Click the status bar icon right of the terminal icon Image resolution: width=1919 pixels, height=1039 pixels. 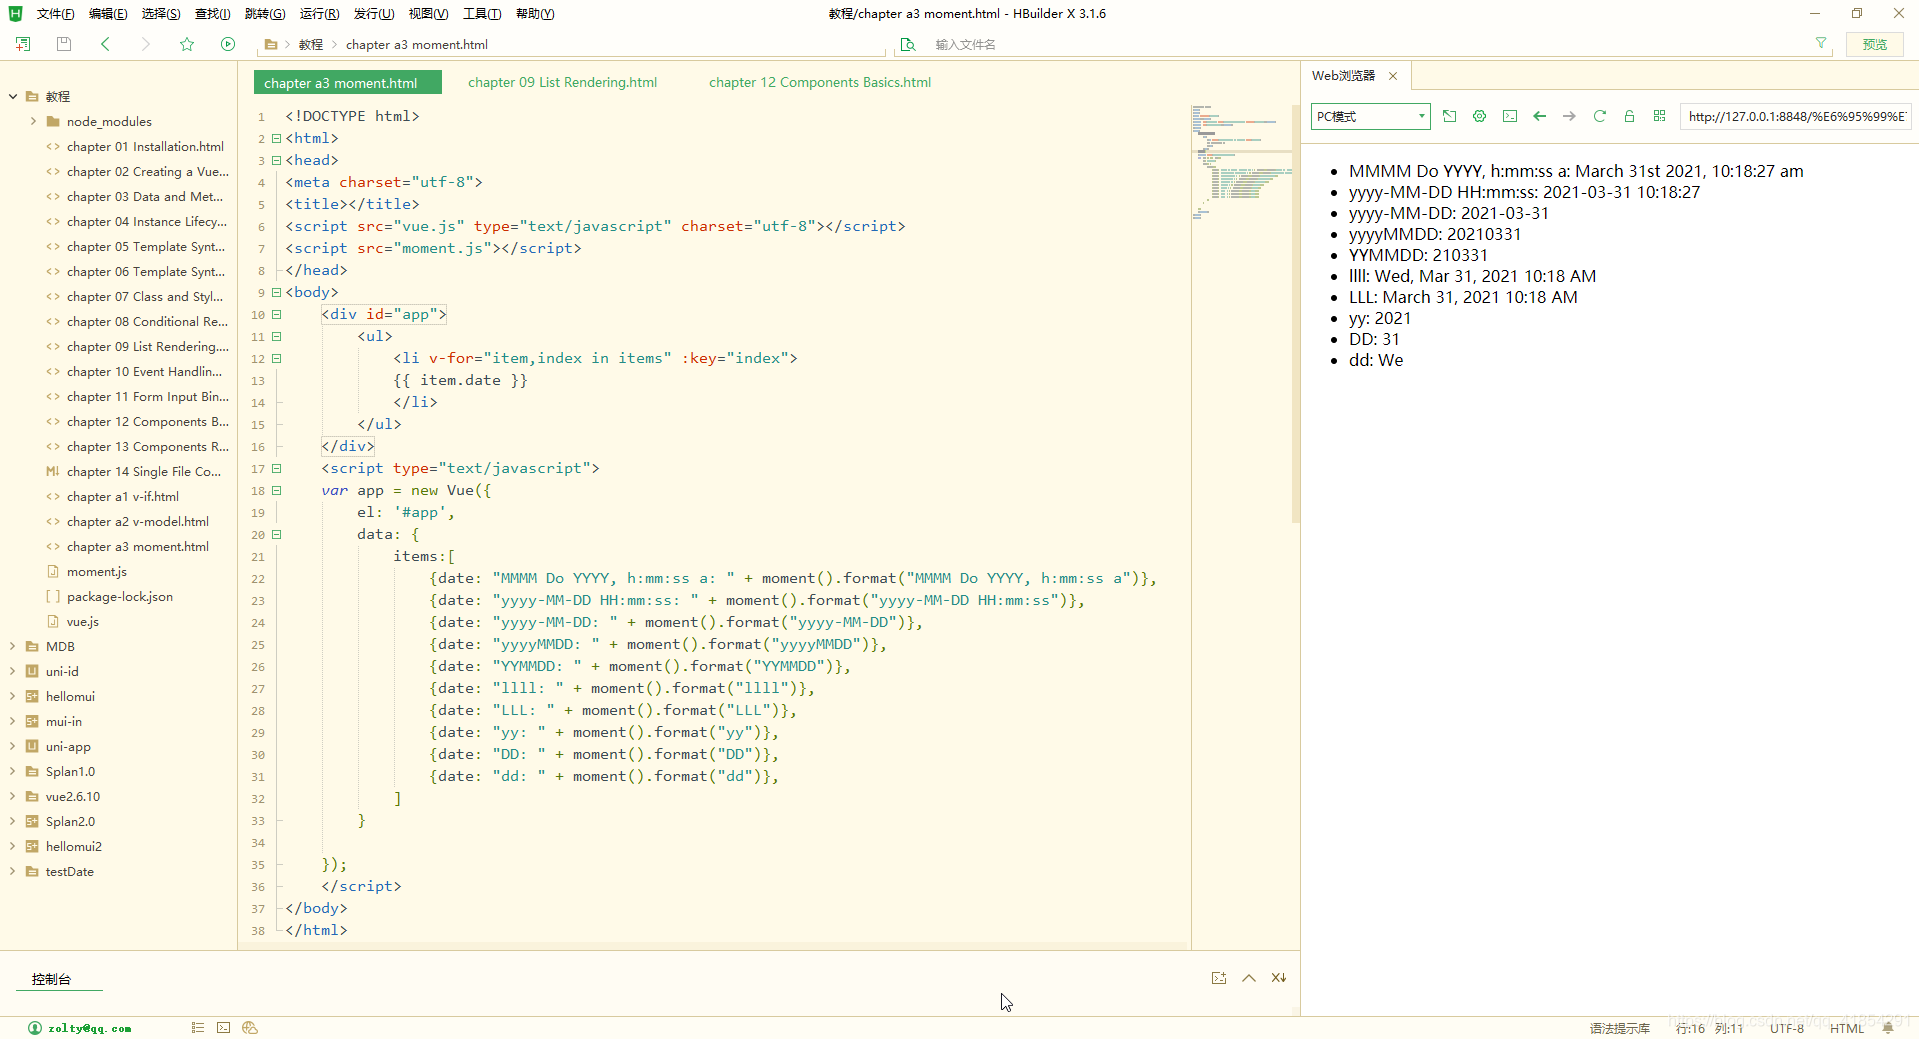click(x=250, y=1027)
